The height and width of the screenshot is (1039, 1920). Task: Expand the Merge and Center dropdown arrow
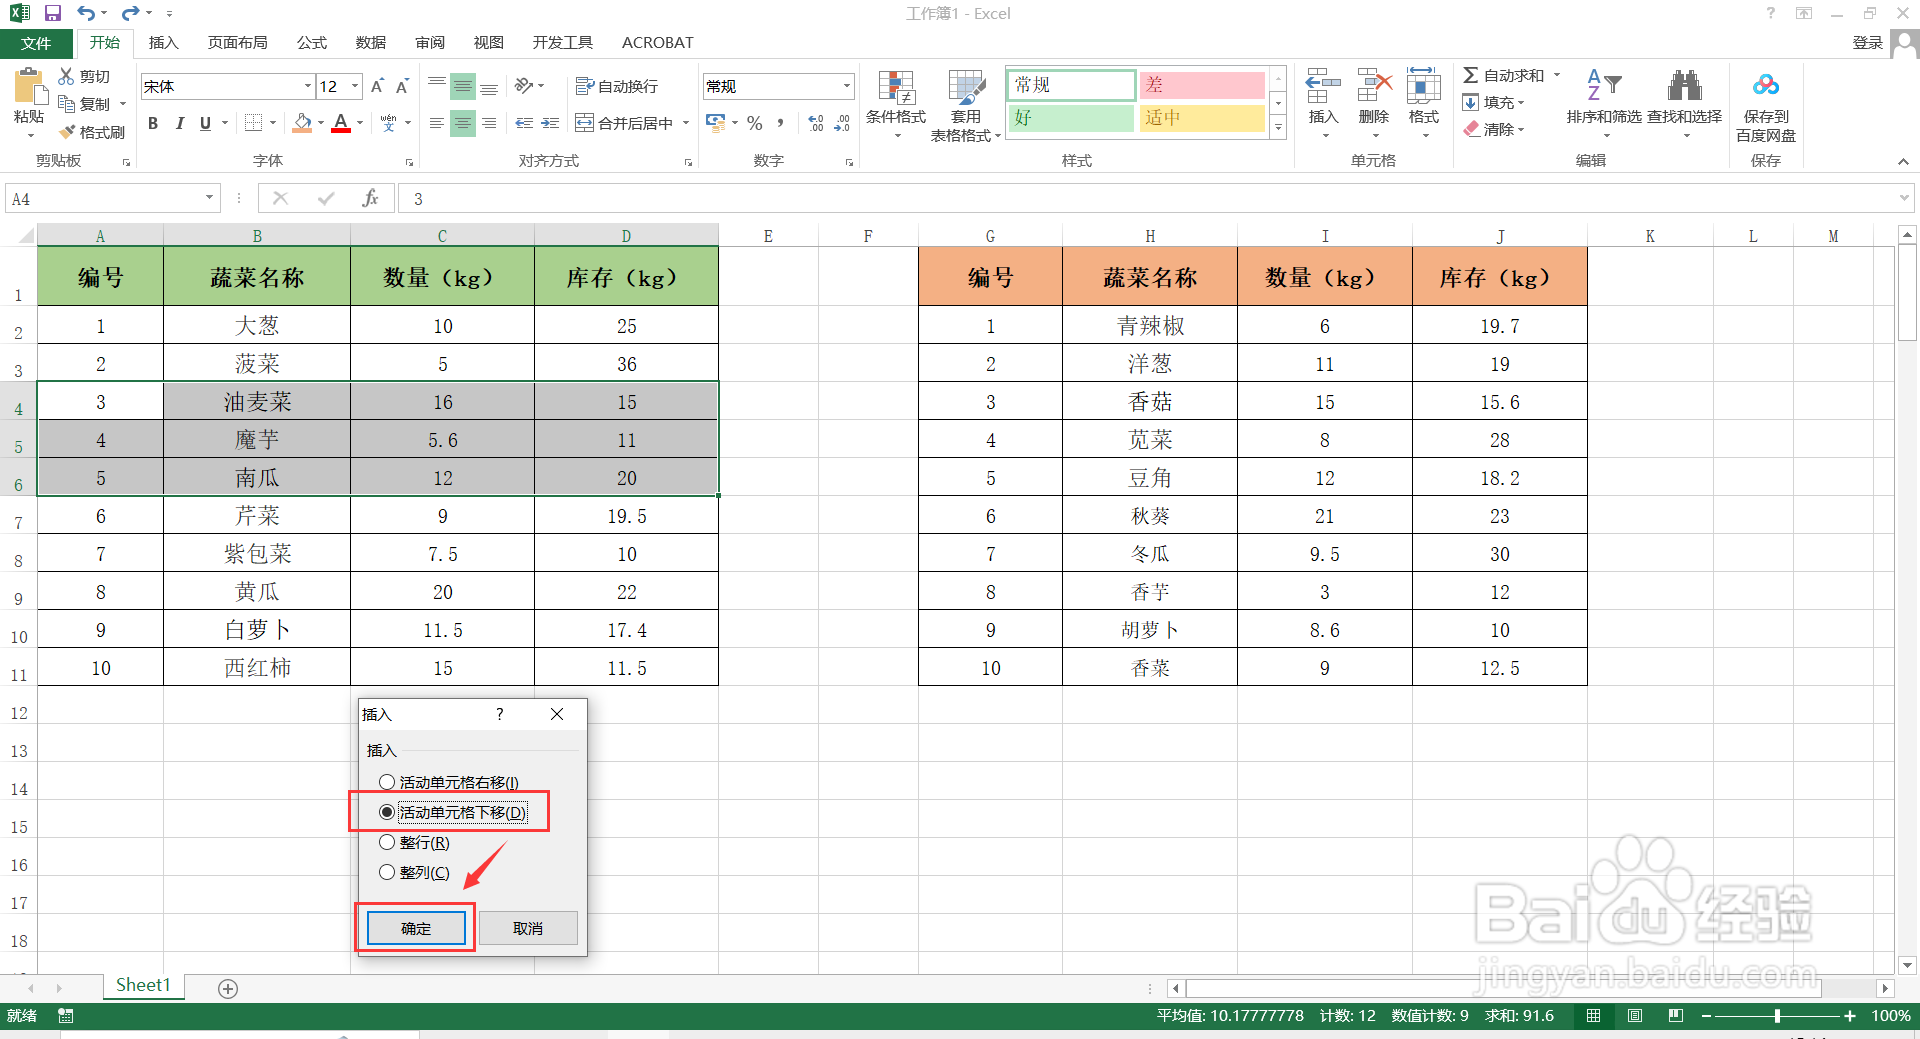[x=686, y=123]
